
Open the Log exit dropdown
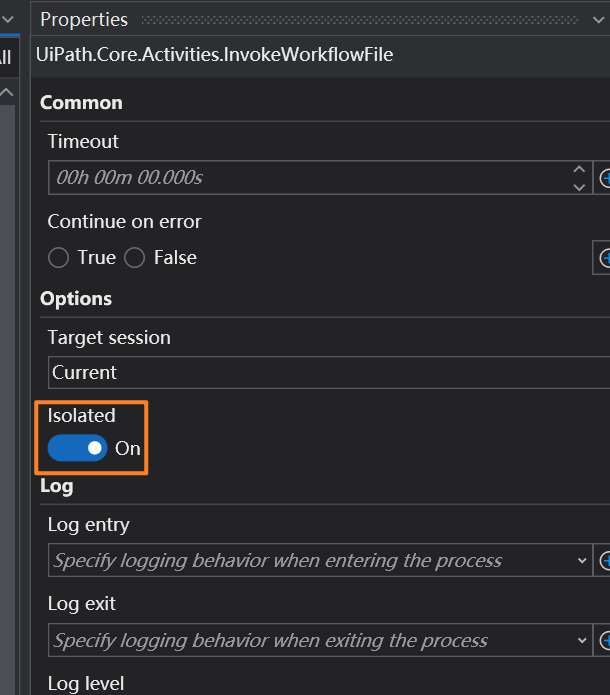click(320, 640)
